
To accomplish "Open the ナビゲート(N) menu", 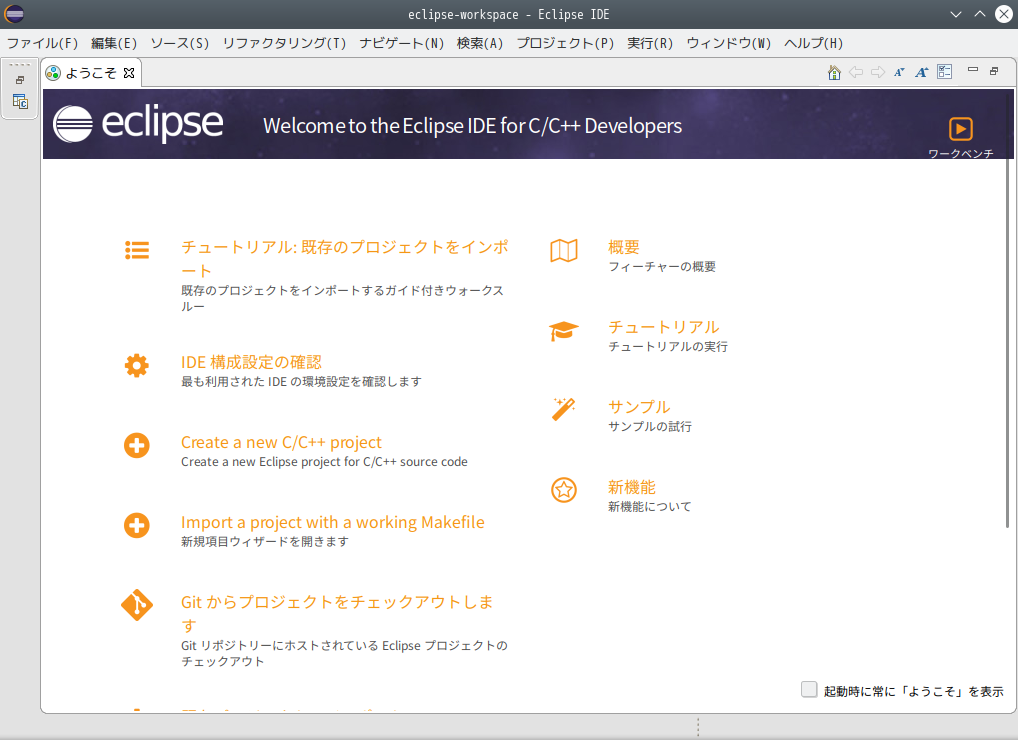I will [402, 43].
